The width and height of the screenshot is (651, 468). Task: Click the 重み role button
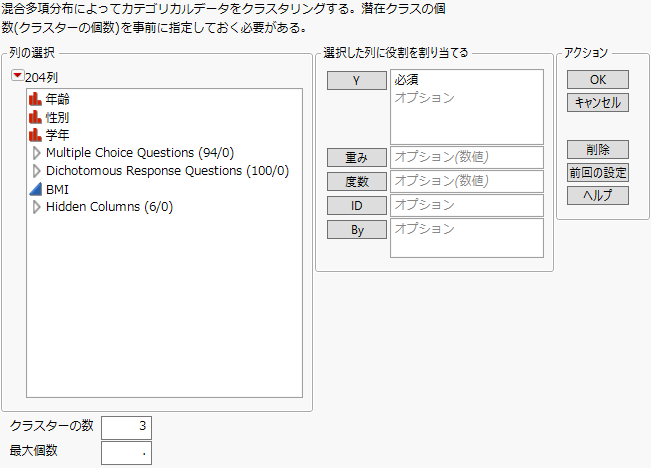[356, 156]
